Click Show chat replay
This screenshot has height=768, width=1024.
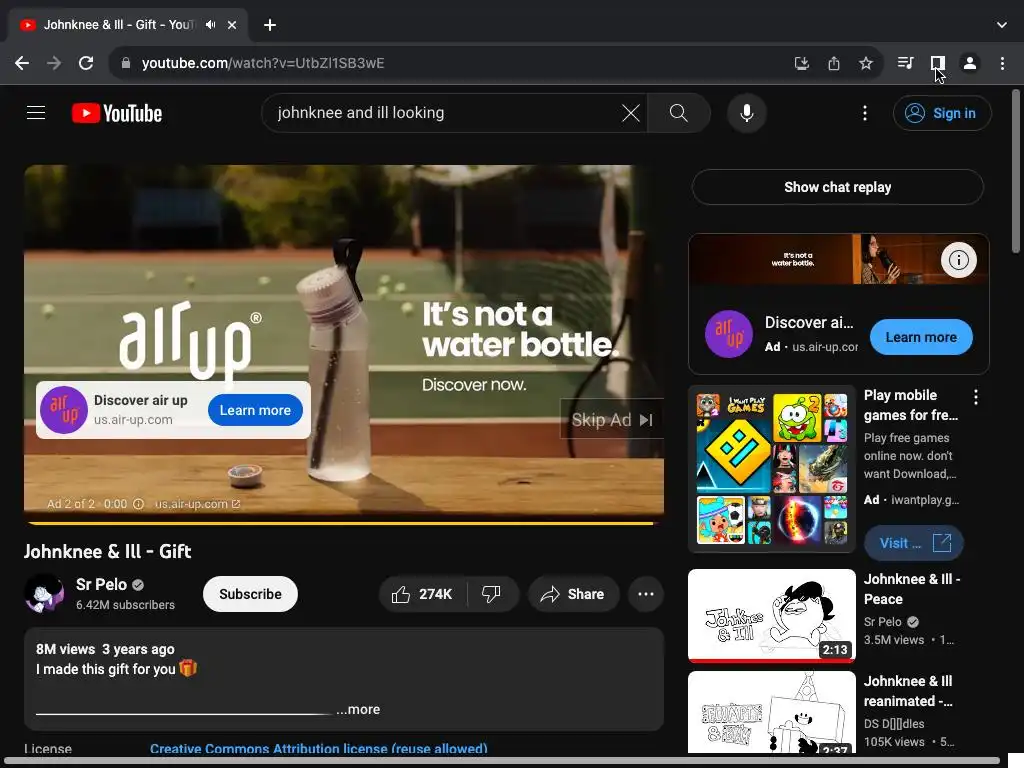pos(837,187)
